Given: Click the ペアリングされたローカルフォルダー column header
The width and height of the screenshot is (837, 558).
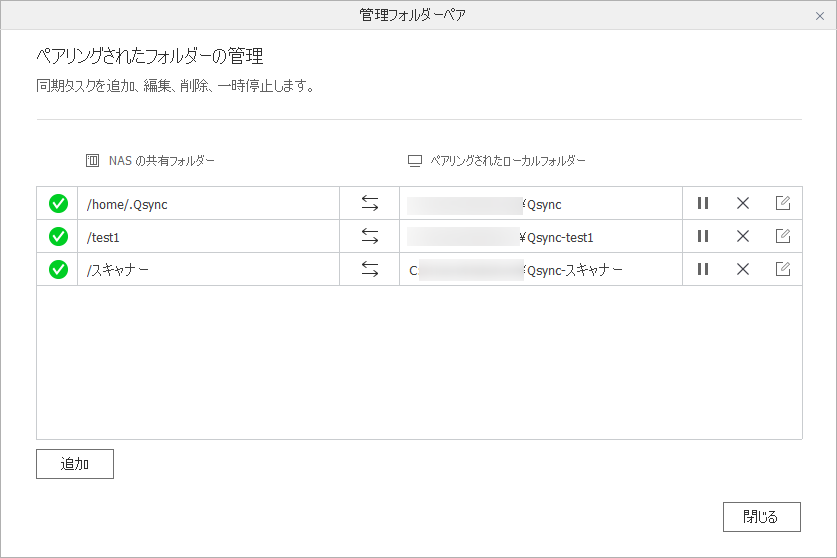Looking at the screenshot, I should pos(508,161).
